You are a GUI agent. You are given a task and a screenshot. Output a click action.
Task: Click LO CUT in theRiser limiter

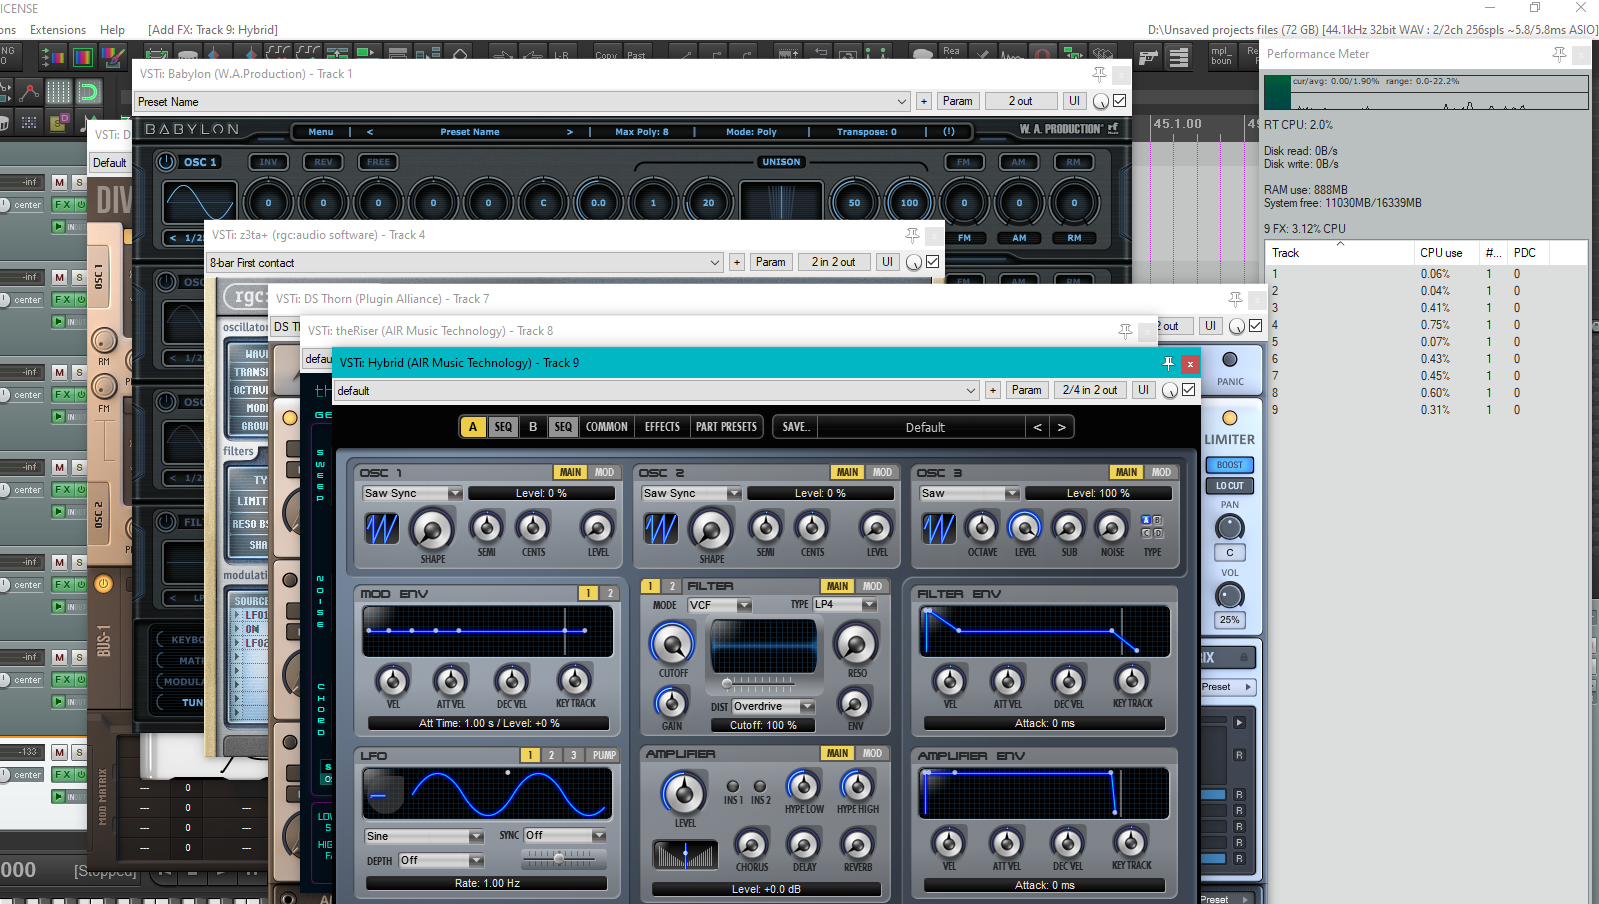click(x=1230, y=486)
